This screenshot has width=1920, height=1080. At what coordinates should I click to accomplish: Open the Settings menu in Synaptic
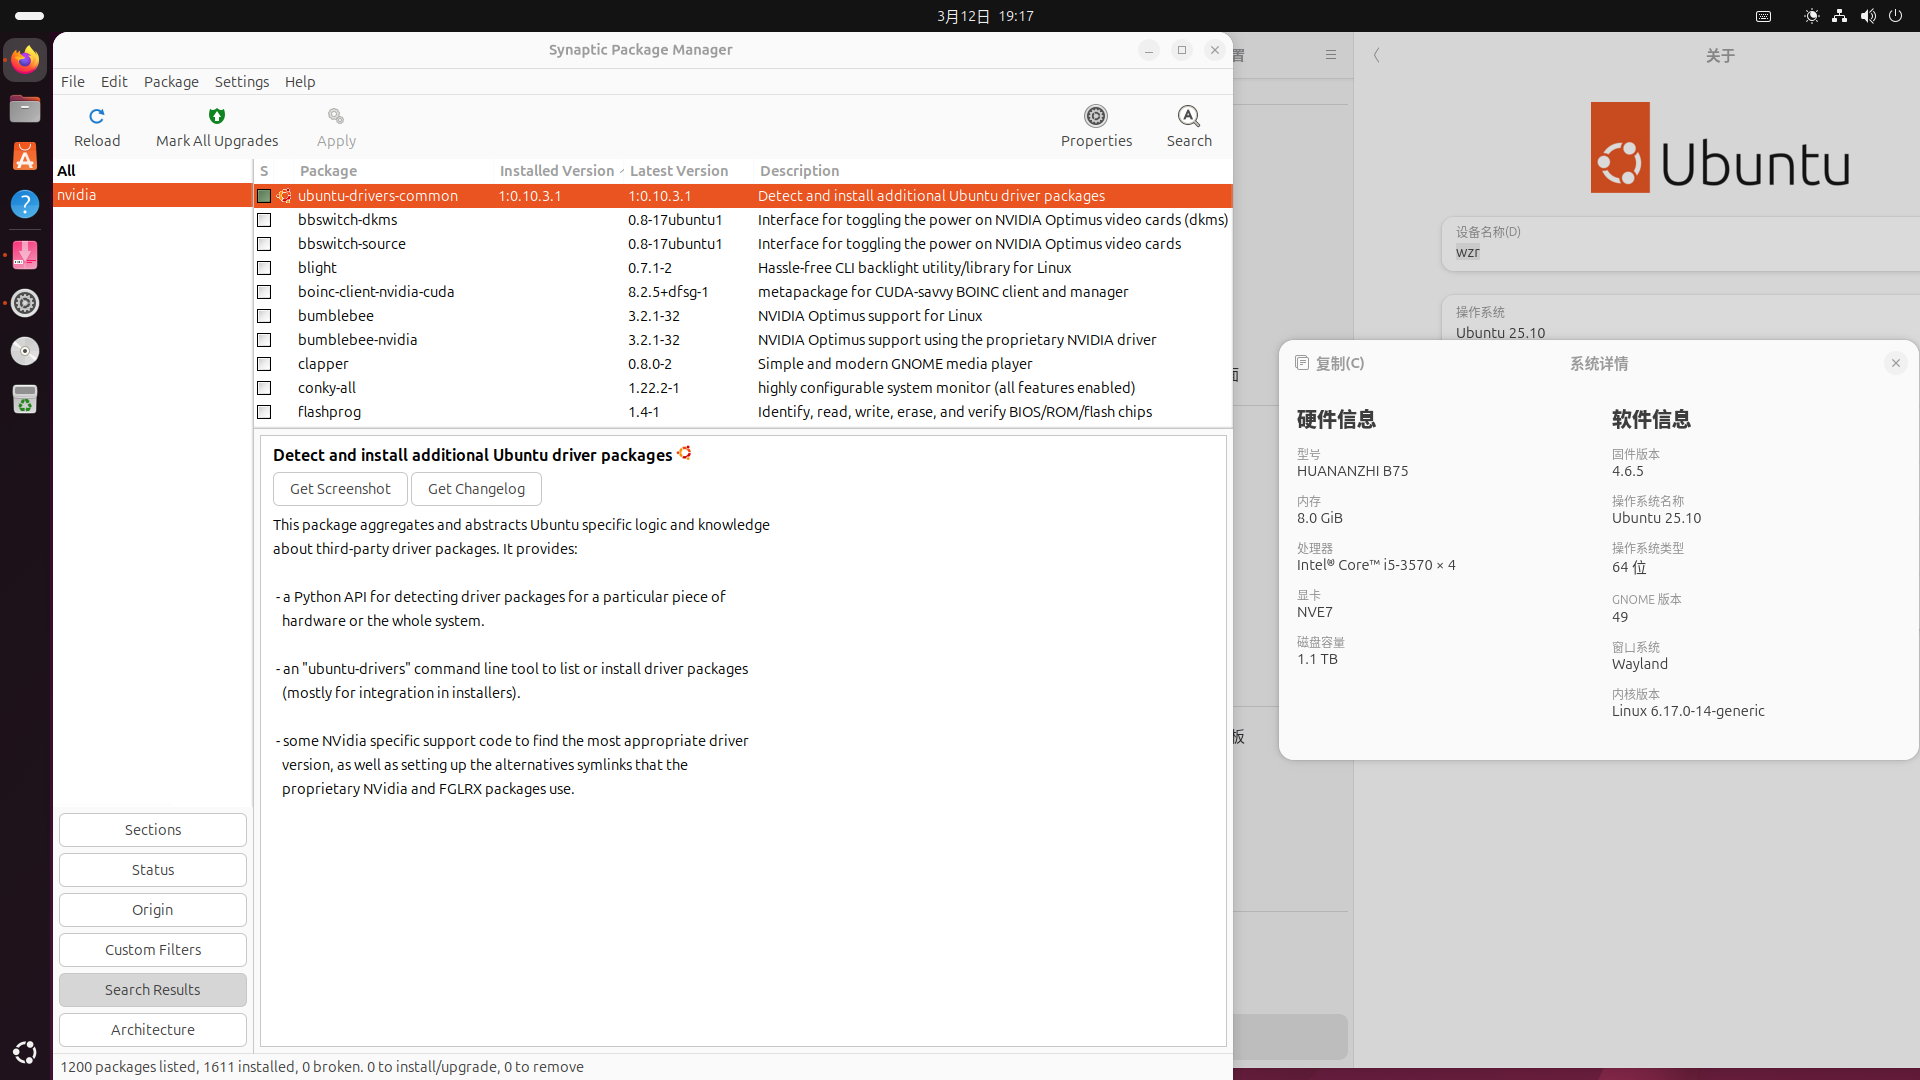tap(241, 82)
